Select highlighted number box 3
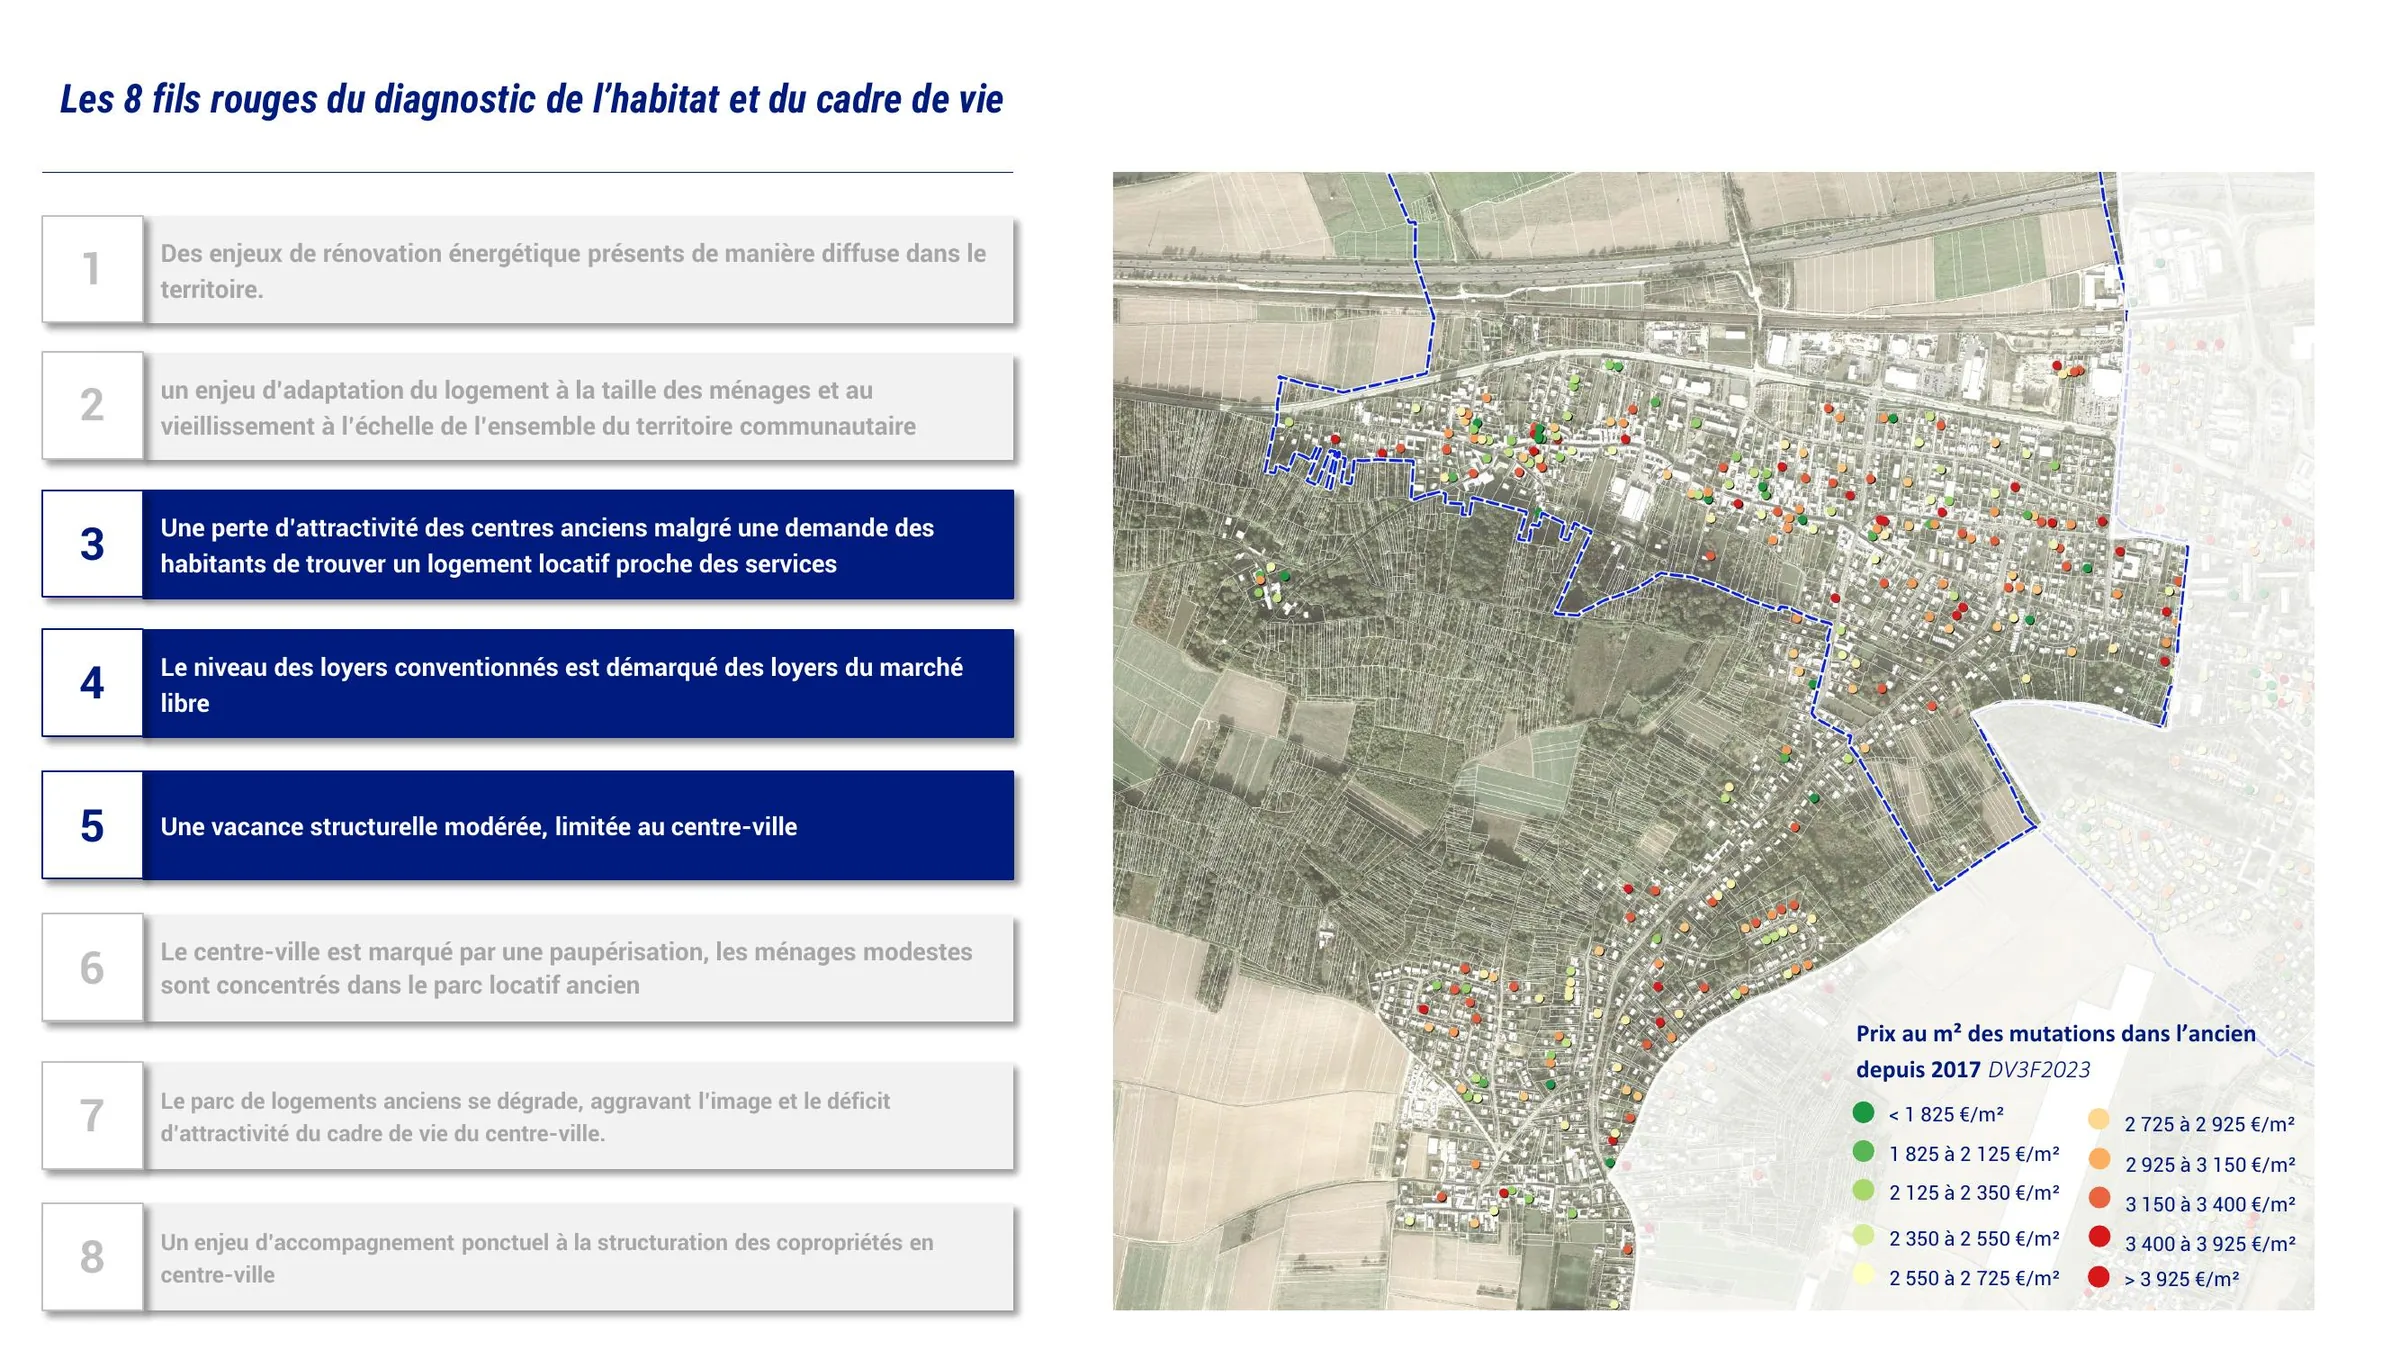2400x1350 pixels. click(x=92, y=544)
